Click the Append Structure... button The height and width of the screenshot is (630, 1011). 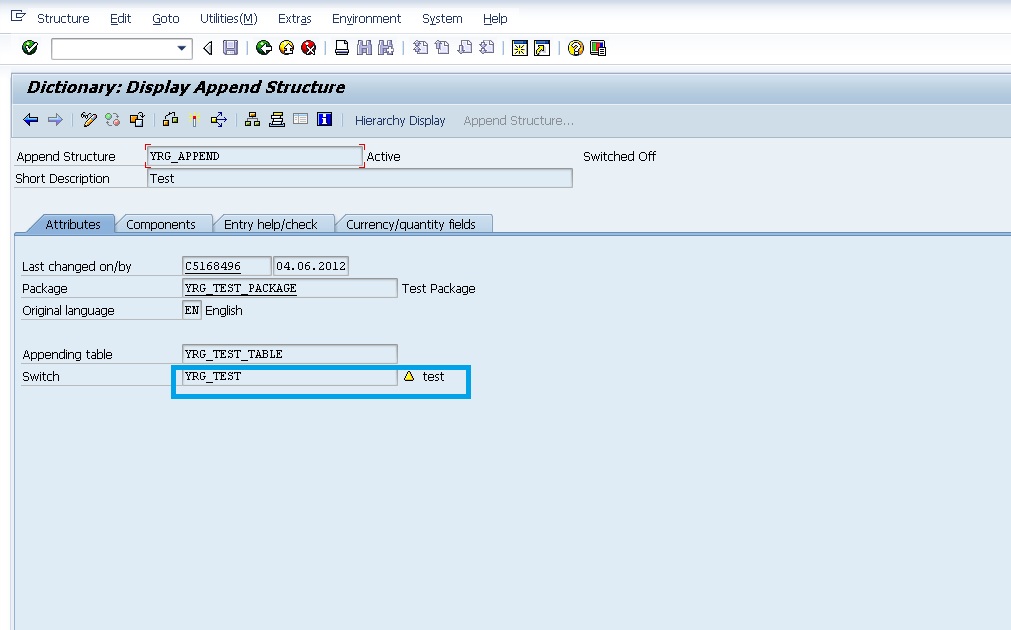tap(518, 121)
